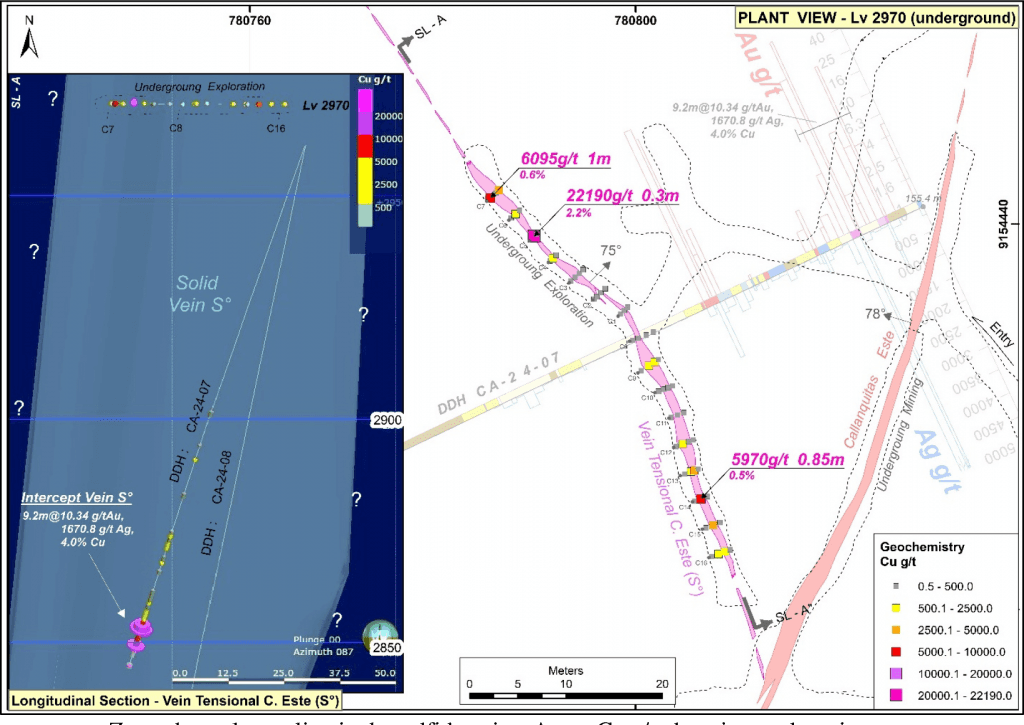Image resolution: width=1024 pixels, height=725 pixels.
Task: Click the 9154440 northing coordinate label
Action: [1004, 224]
